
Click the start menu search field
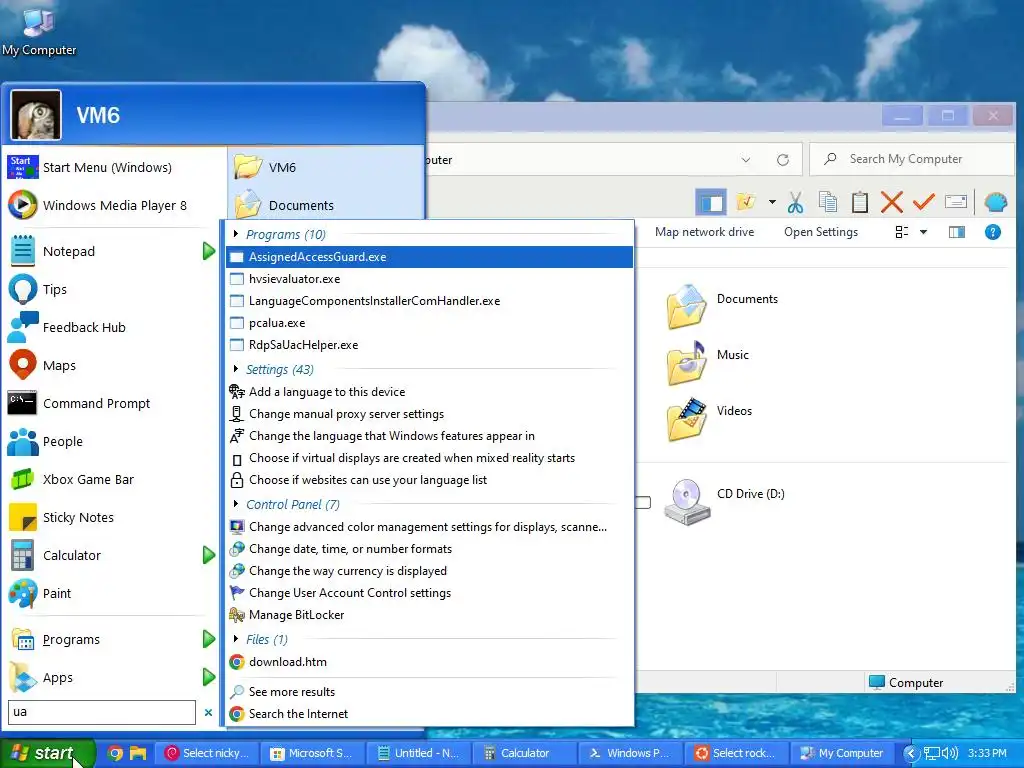pyautogui.click(x=102, y=712)
